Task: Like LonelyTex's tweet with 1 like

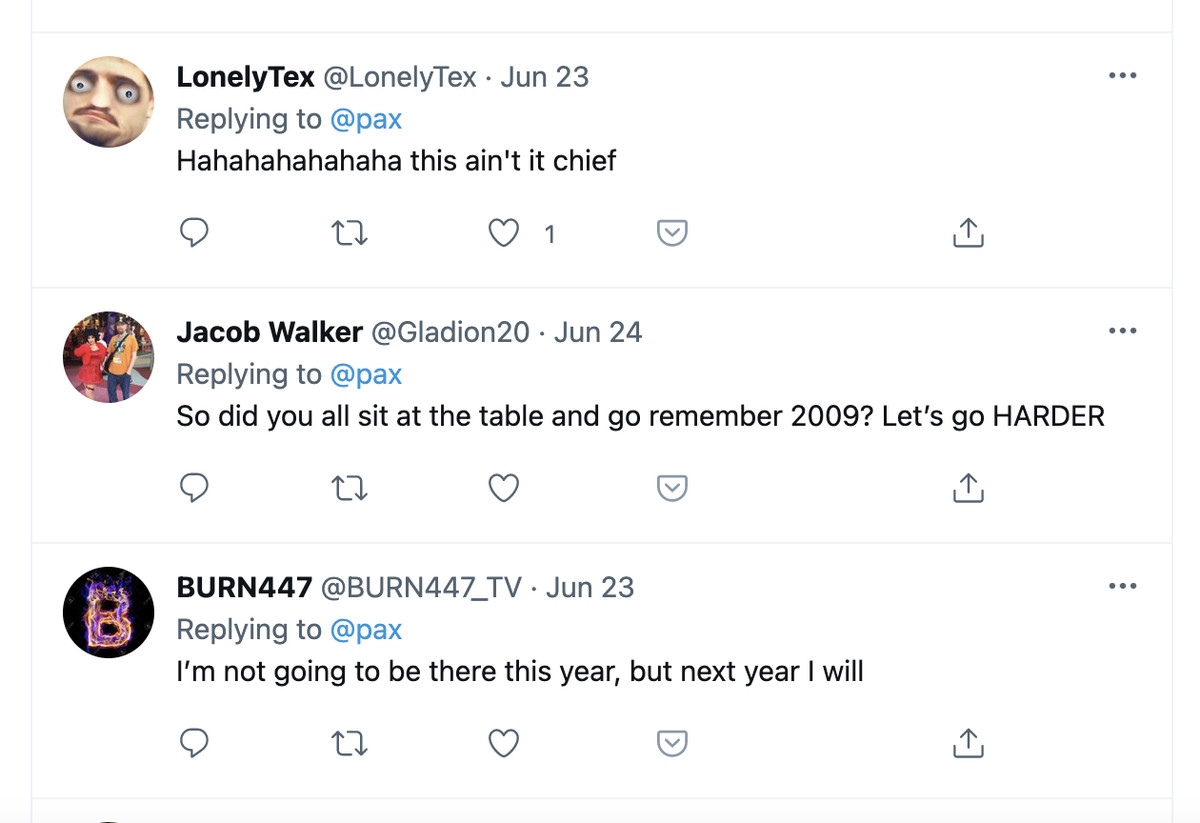Action: coord(504,233)
